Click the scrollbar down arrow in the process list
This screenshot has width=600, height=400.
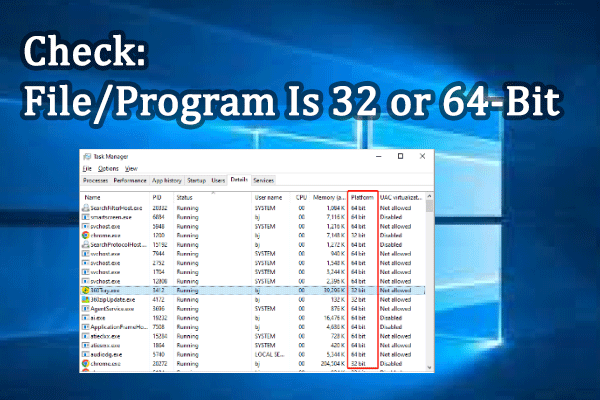pos(429,367)
